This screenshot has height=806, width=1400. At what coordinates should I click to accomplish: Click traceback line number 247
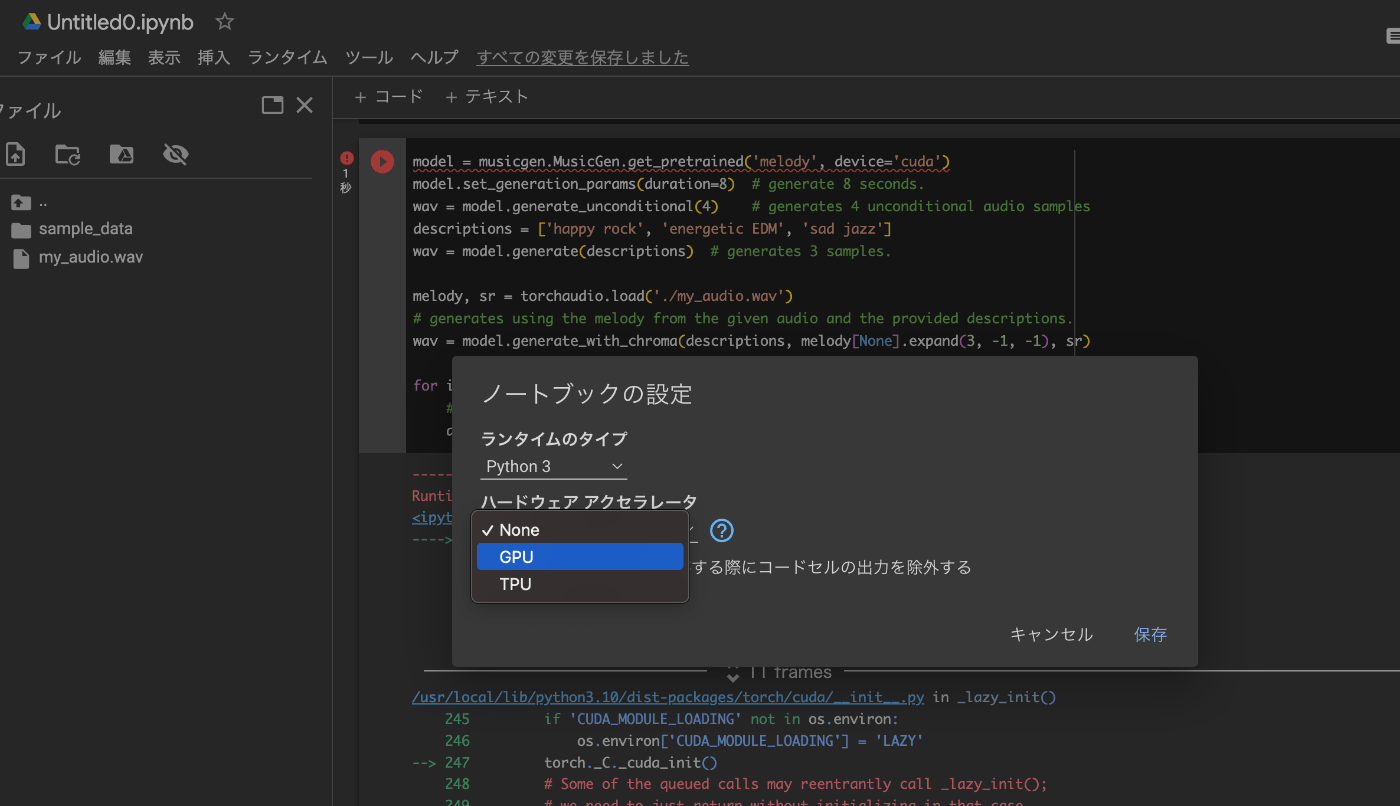458,763
